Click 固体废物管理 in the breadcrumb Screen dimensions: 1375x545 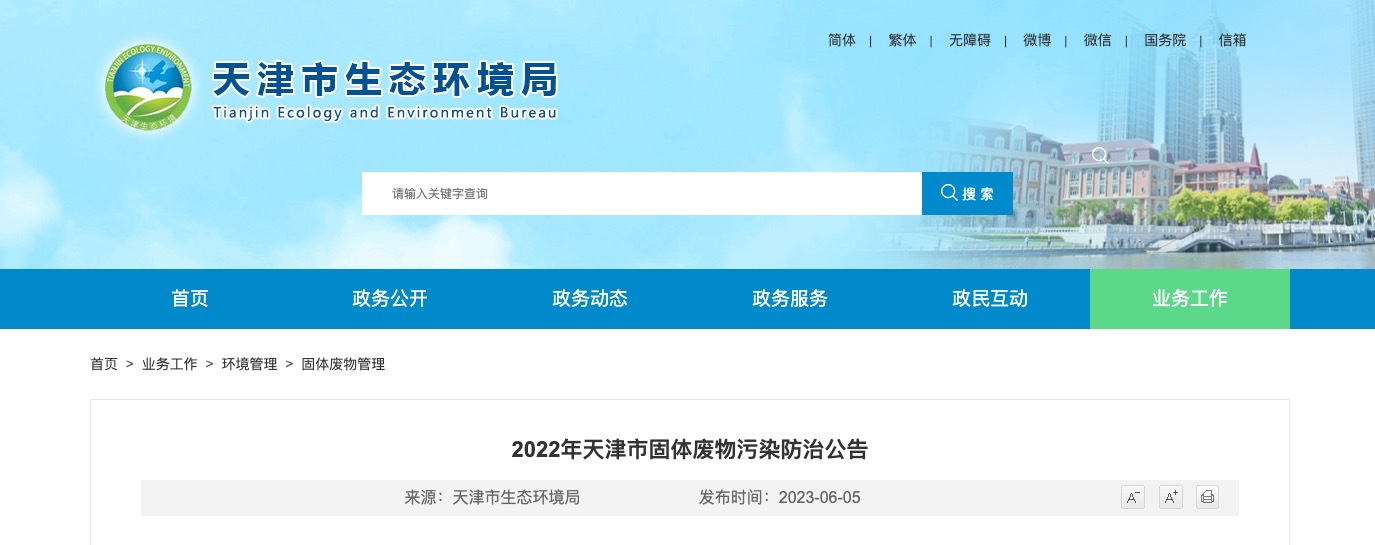(343, 364)
